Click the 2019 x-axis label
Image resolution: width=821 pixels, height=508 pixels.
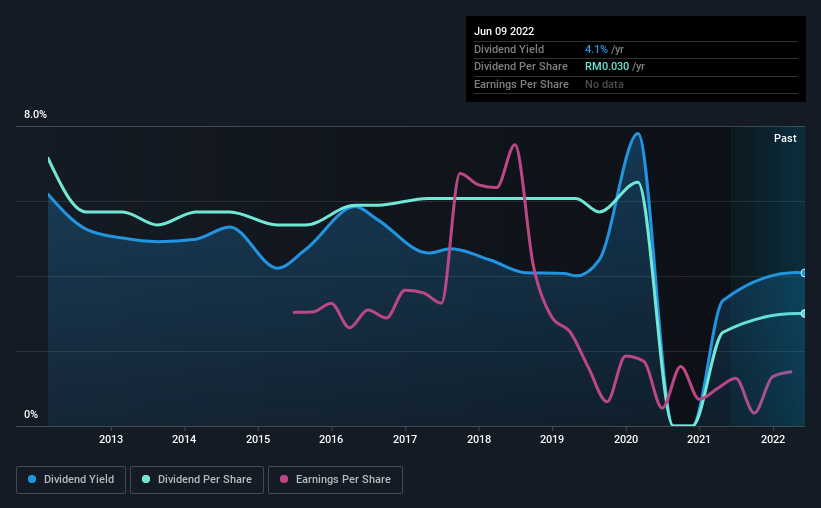[552, 439]
